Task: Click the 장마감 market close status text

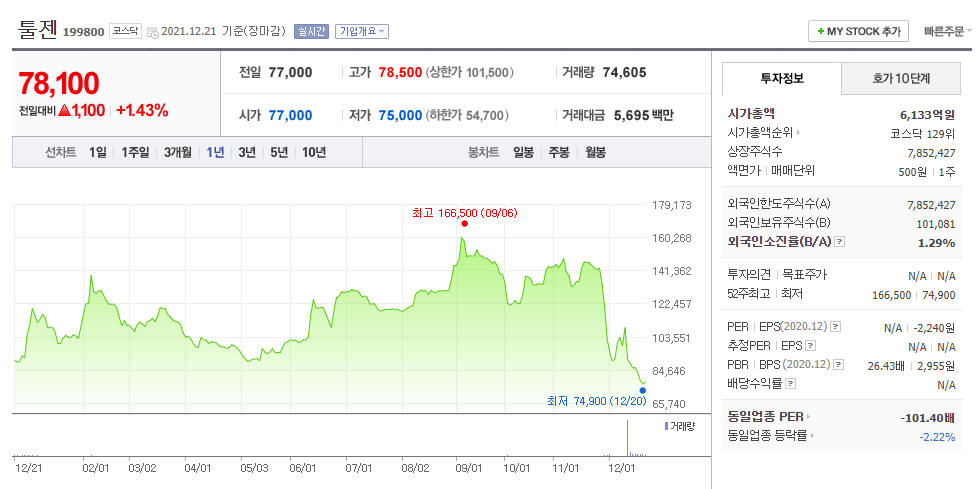Action: point(266,31)
